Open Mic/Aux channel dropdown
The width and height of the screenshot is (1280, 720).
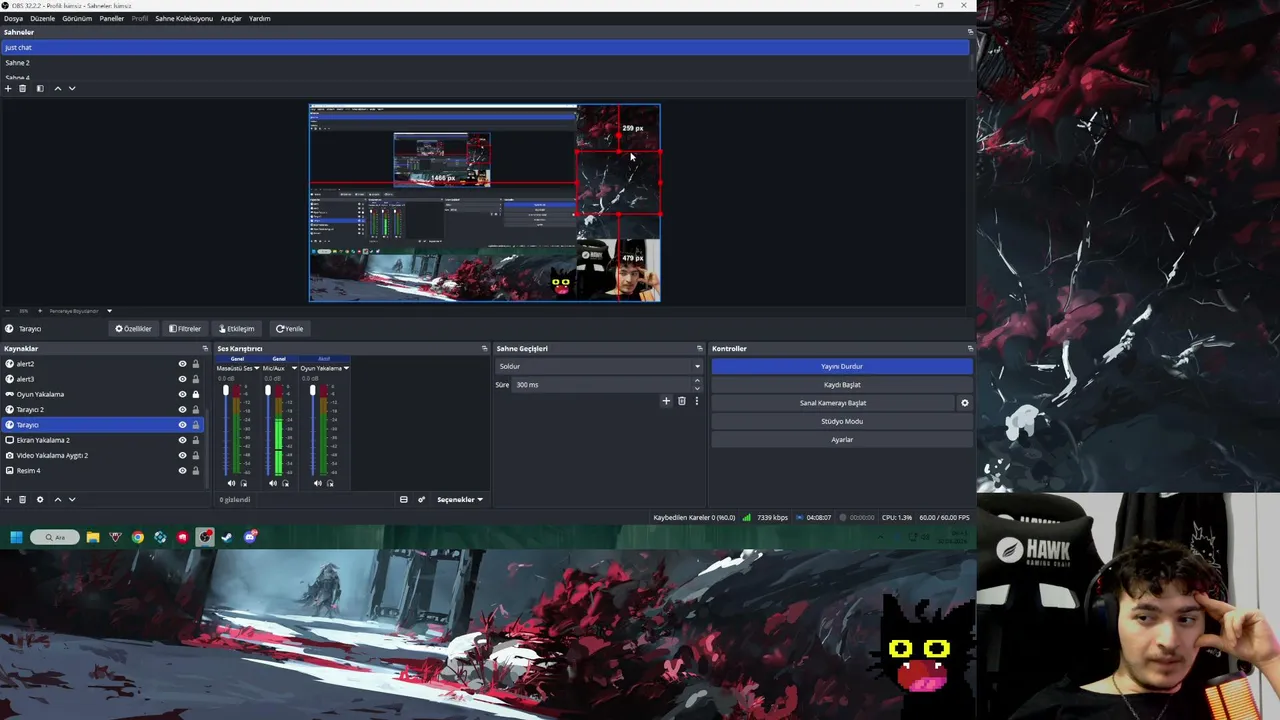[294, 368]
